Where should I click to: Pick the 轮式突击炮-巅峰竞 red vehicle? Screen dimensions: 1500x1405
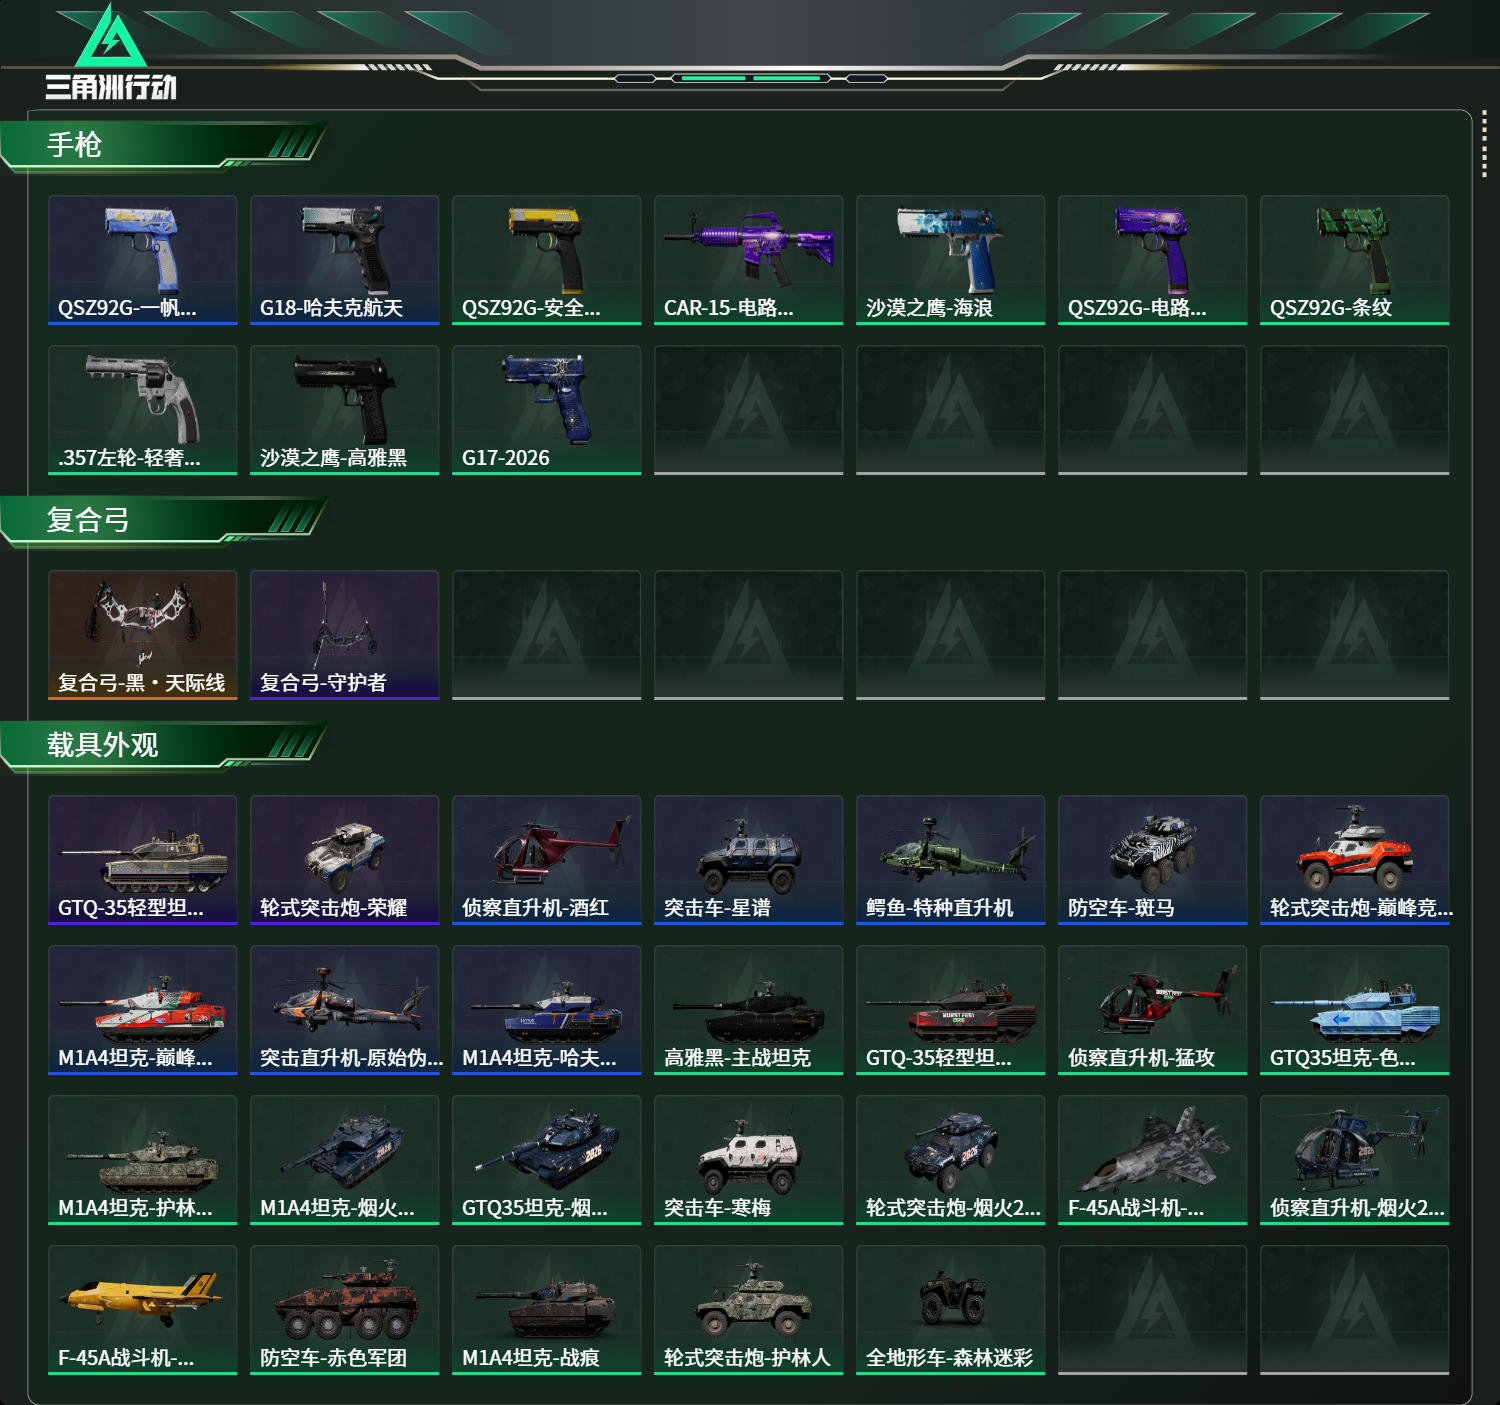point(1354,860)
